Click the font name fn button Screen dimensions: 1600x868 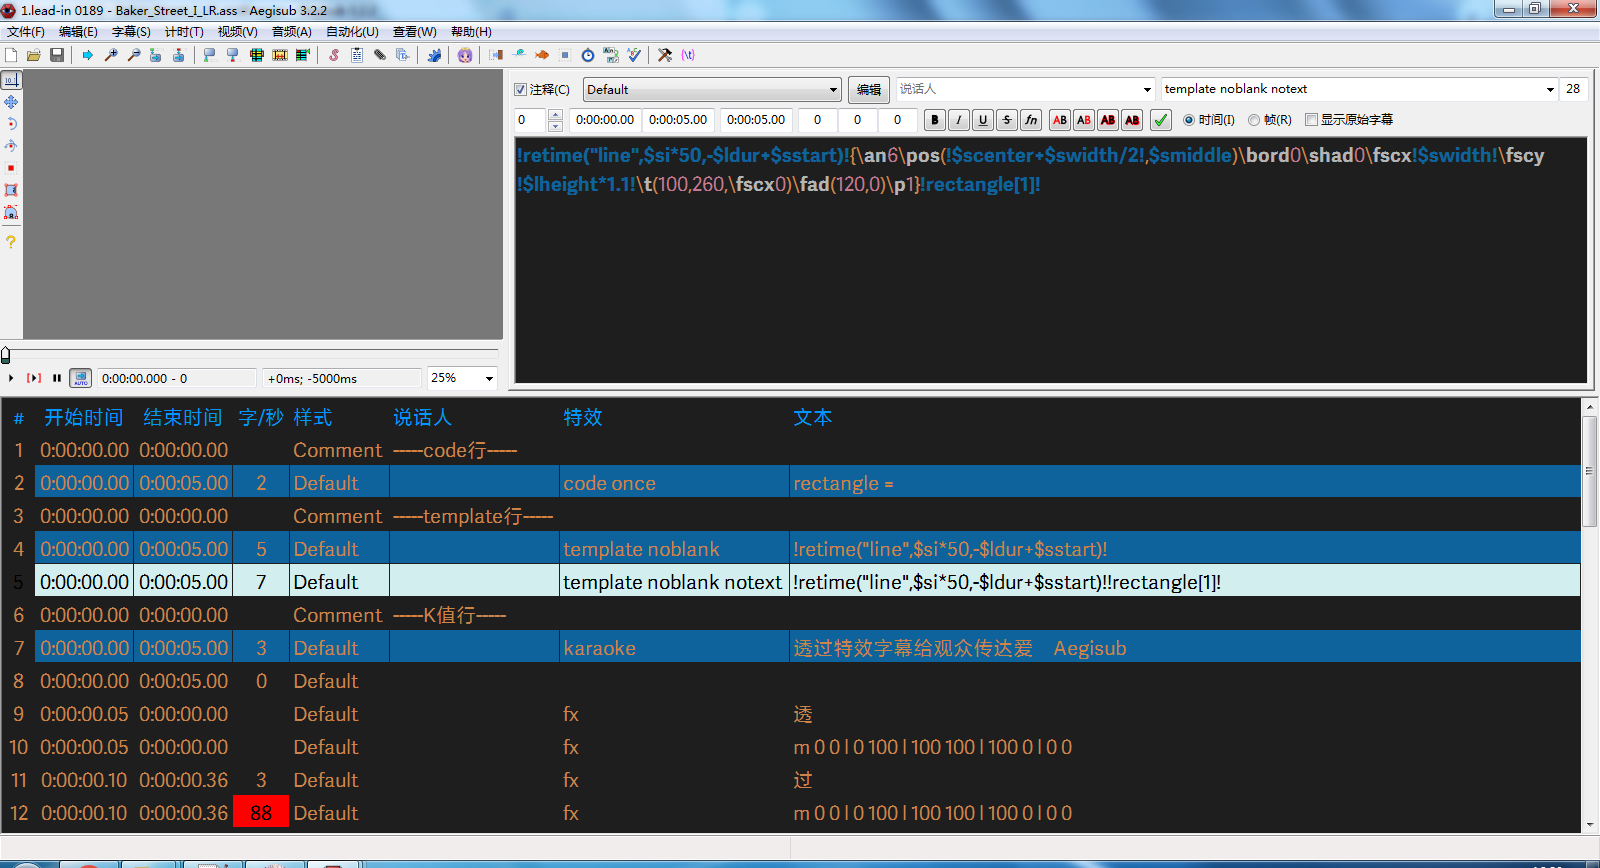[1031, 120]
